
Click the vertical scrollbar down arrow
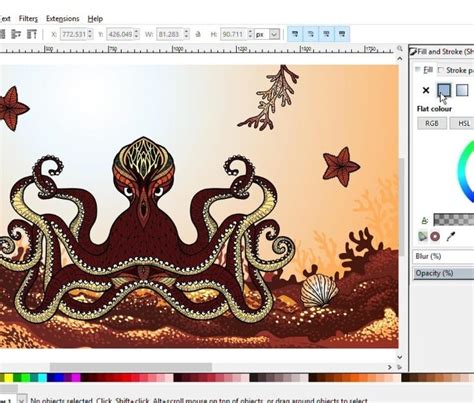[x=400, y=357]
